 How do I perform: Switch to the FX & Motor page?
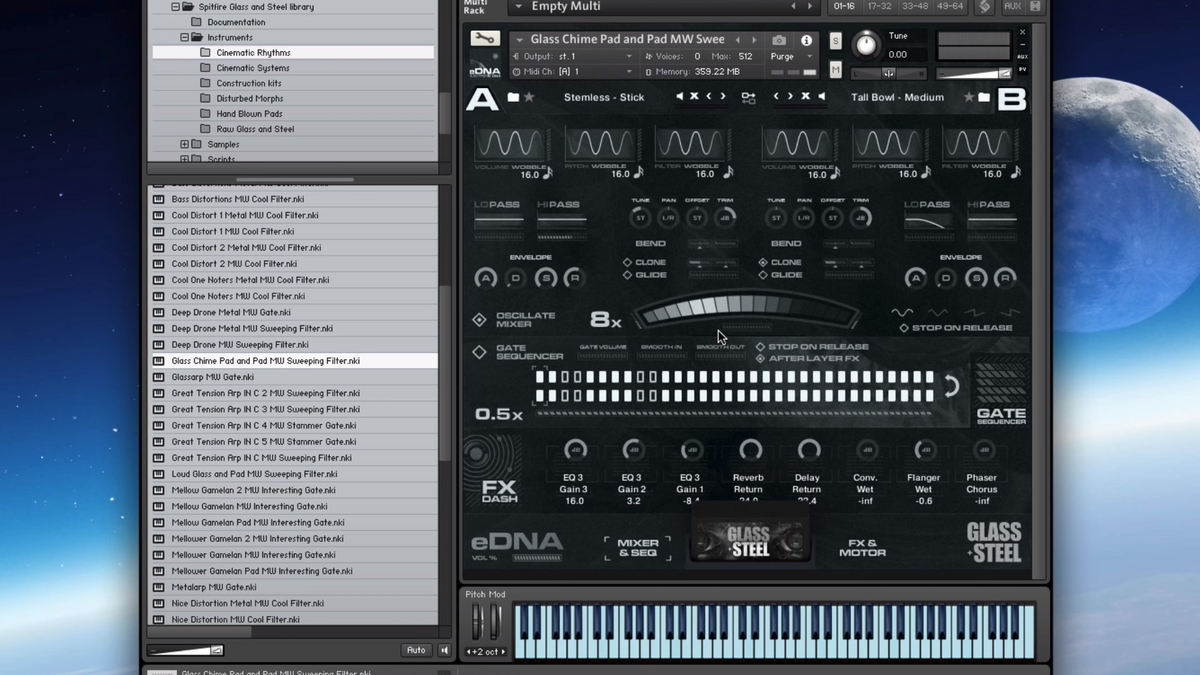(x=862, y=548)
